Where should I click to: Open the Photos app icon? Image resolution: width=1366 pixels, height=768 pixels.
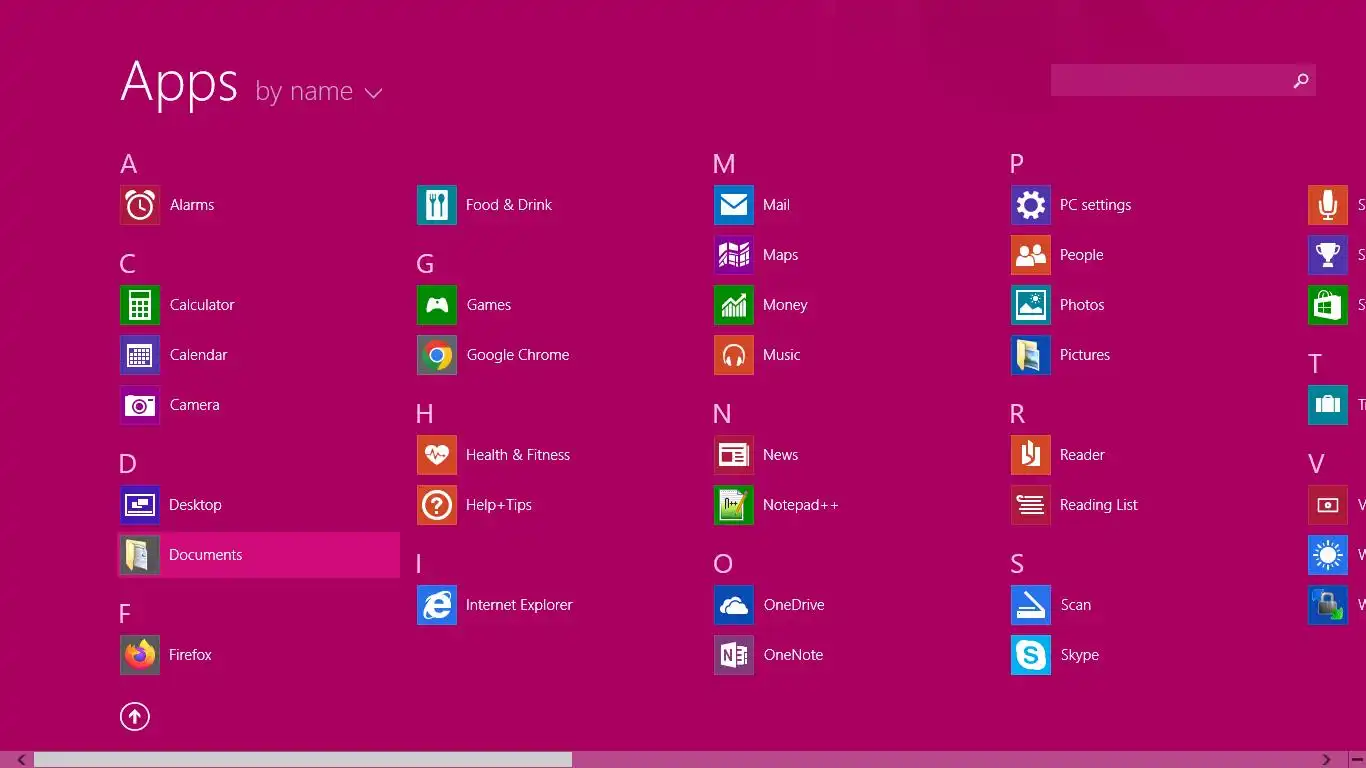point(1031,305)
